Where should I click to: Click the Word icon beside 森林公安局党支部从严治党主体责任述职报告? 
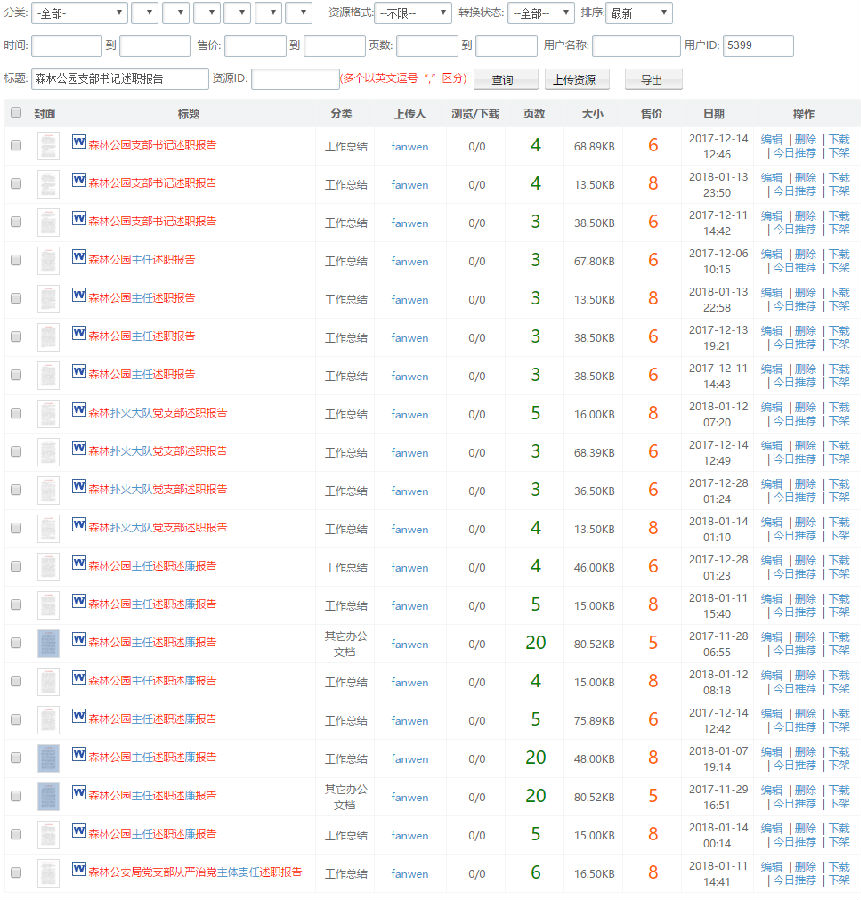point(79,870)
